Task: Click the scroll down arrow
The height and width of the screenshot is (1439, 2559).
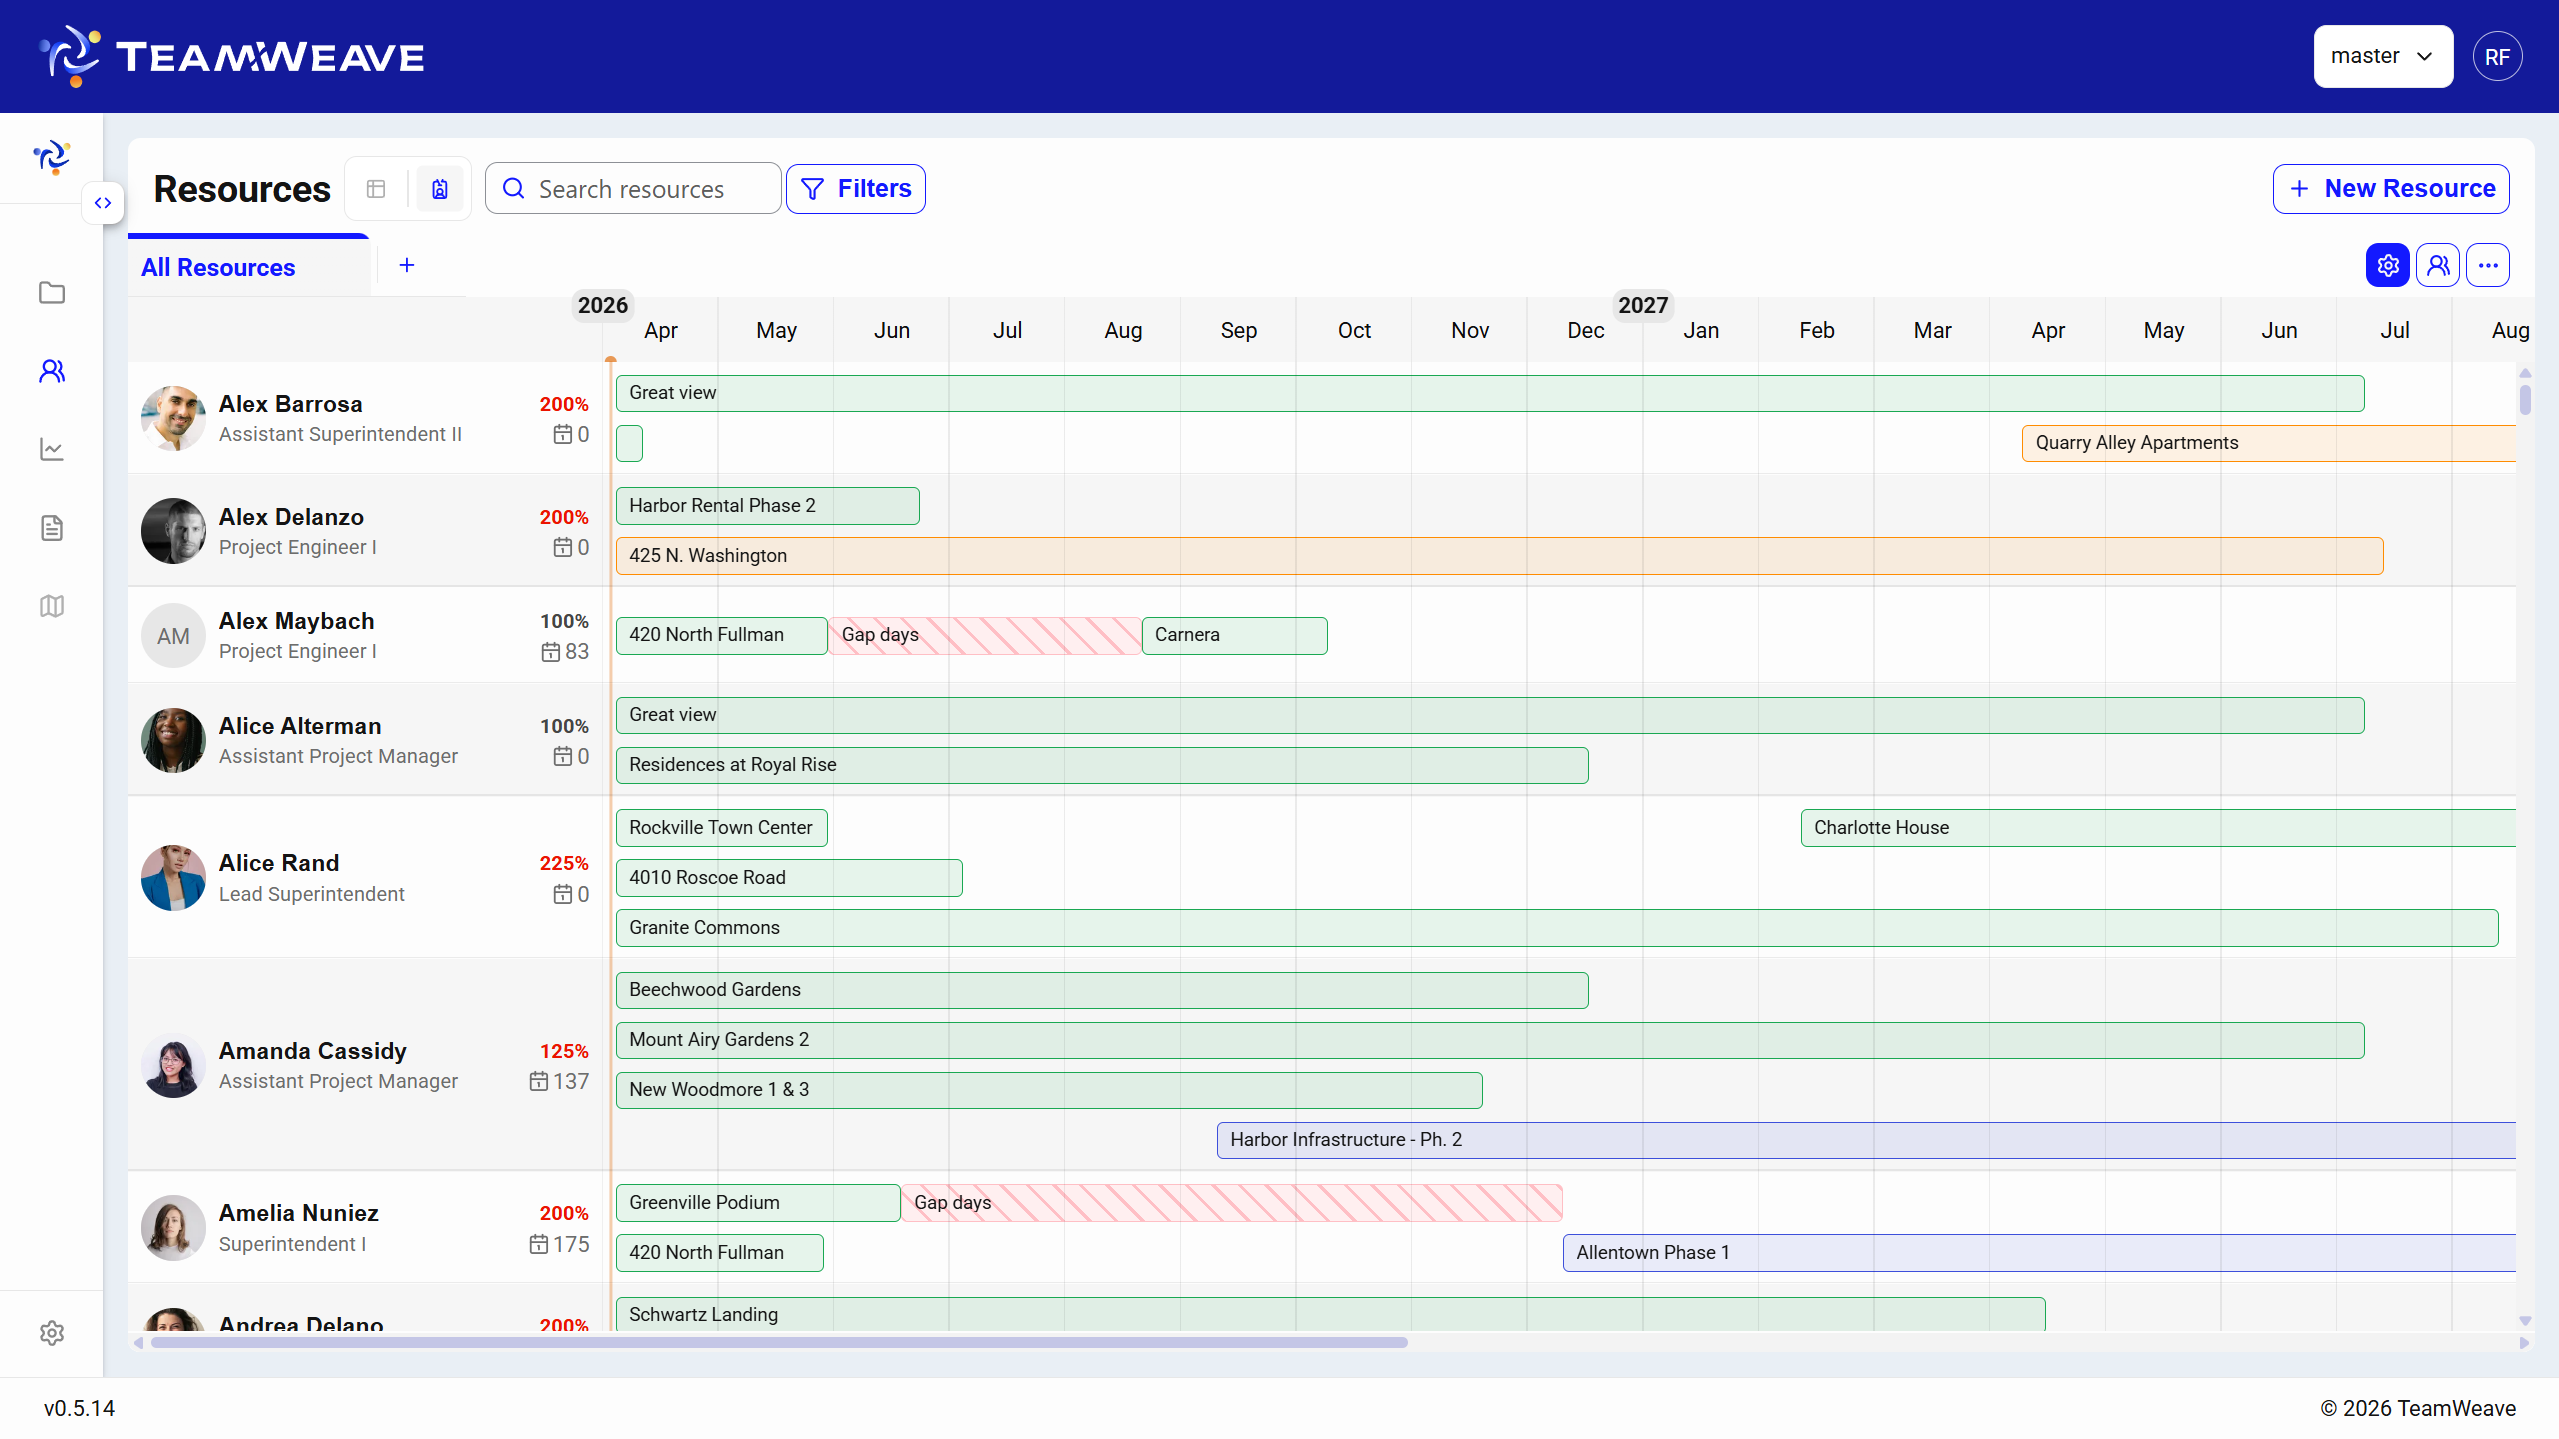Action: point(2525,1321)
